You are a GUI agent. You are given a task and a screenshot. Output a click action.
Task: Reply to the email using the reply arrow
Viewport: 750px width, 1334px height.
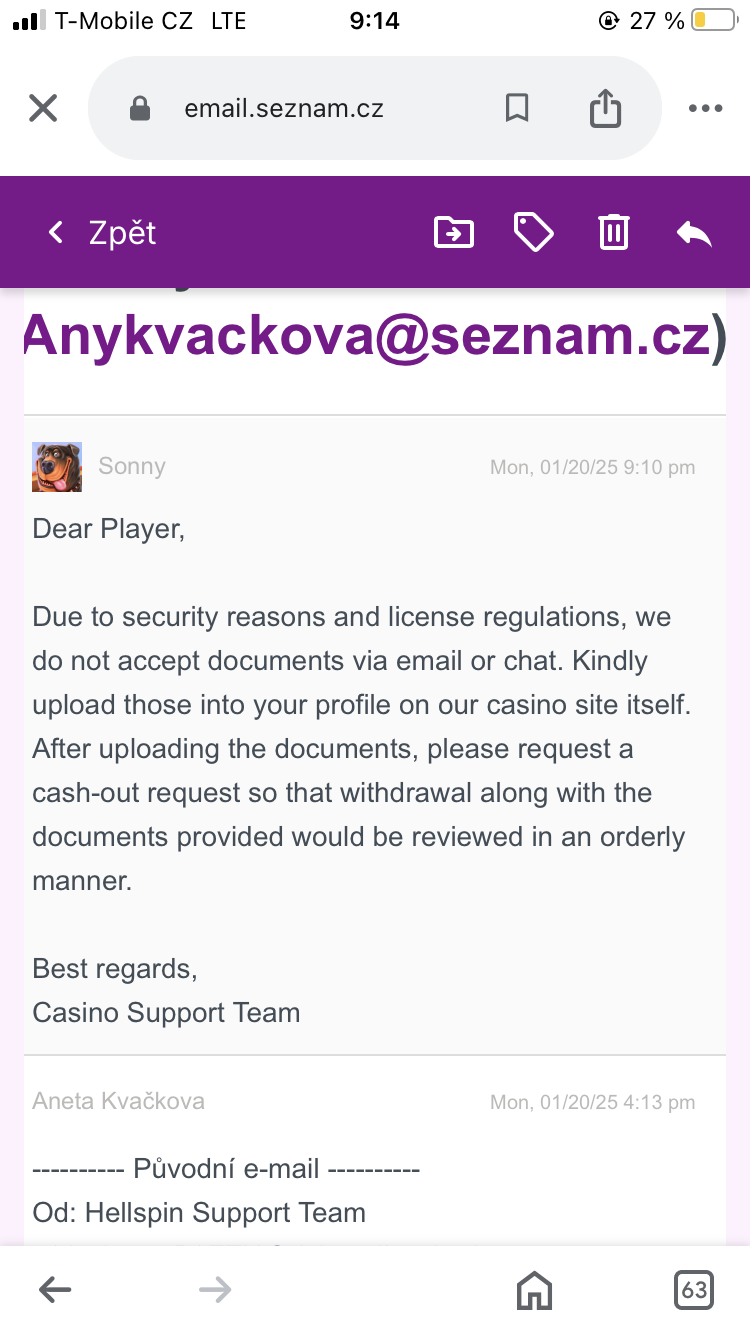(x=693, y=231)
